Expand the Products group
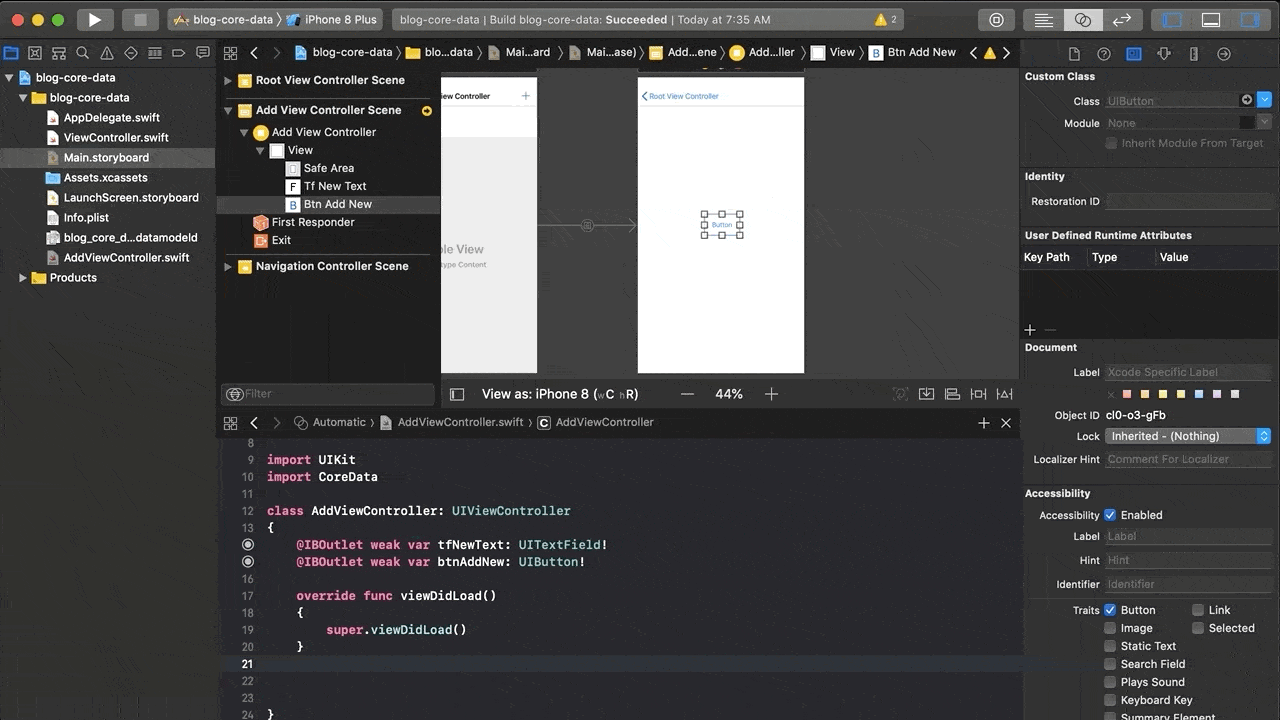Viewport: 1280px width, 720px height. [x=23, y=278]
